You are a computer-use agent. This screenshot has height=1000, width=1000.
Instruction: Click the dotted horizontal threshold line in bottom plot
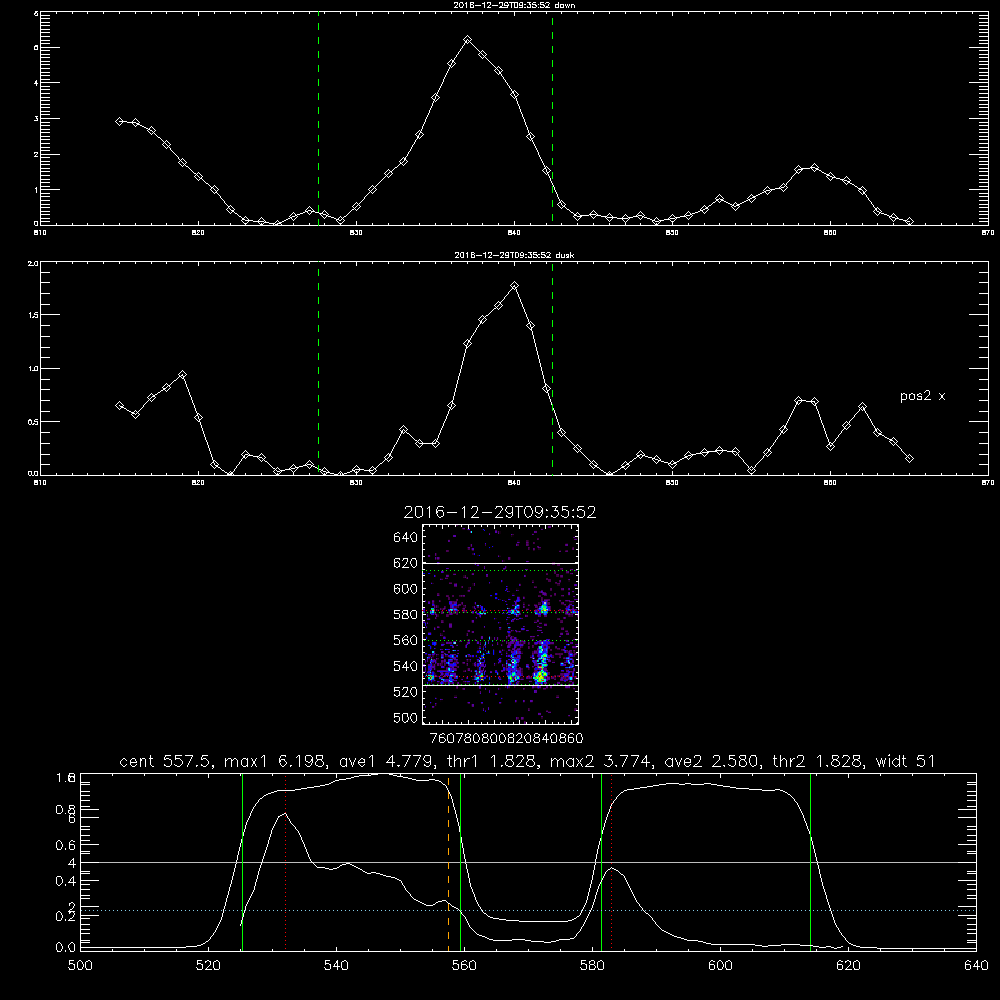528,911
